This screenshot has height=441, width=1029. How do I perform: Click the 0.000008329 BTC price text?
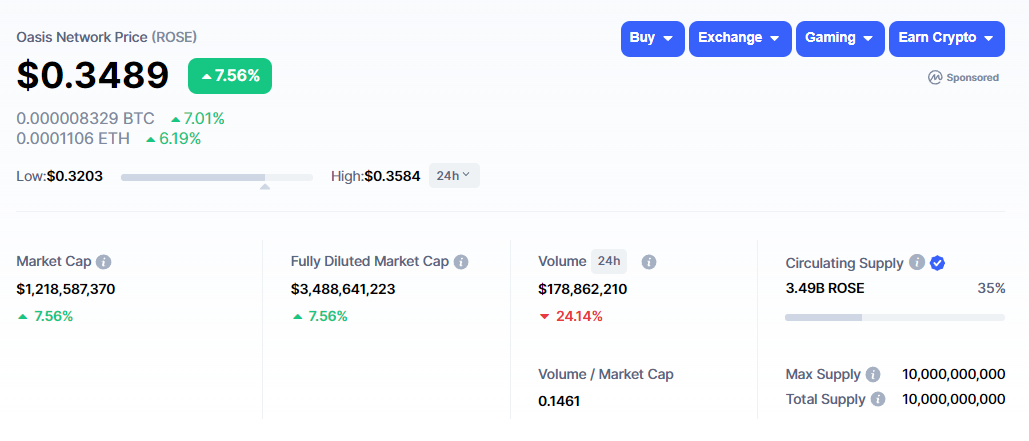point(85,119)
